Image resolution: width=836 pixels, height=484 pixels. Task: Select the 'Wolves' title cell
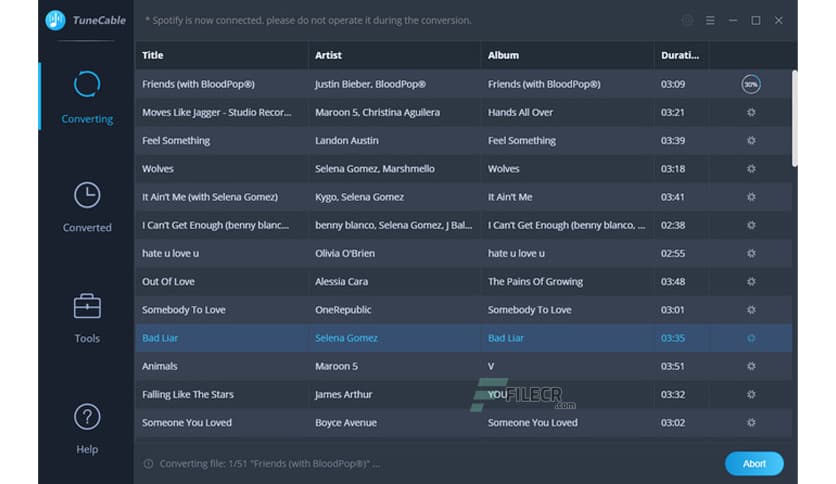(x=157, y=169)
